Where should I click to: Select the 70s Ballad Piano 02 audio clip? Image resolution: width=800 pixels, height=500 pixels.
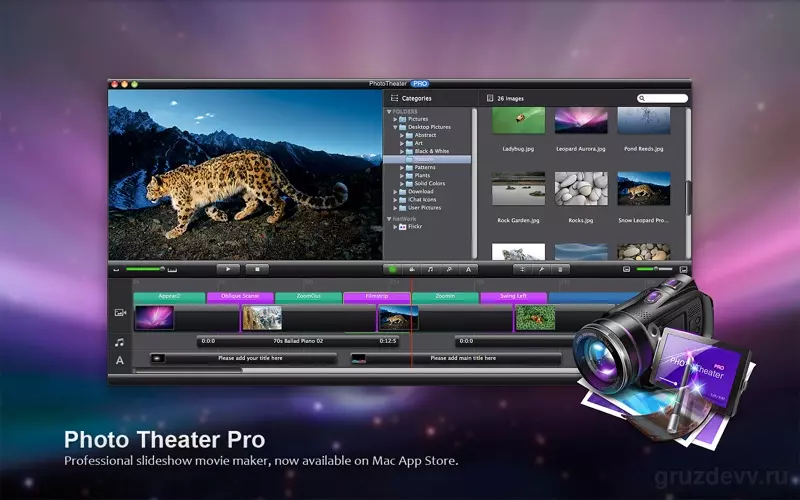pyautogui.click(x=298, y=341)
